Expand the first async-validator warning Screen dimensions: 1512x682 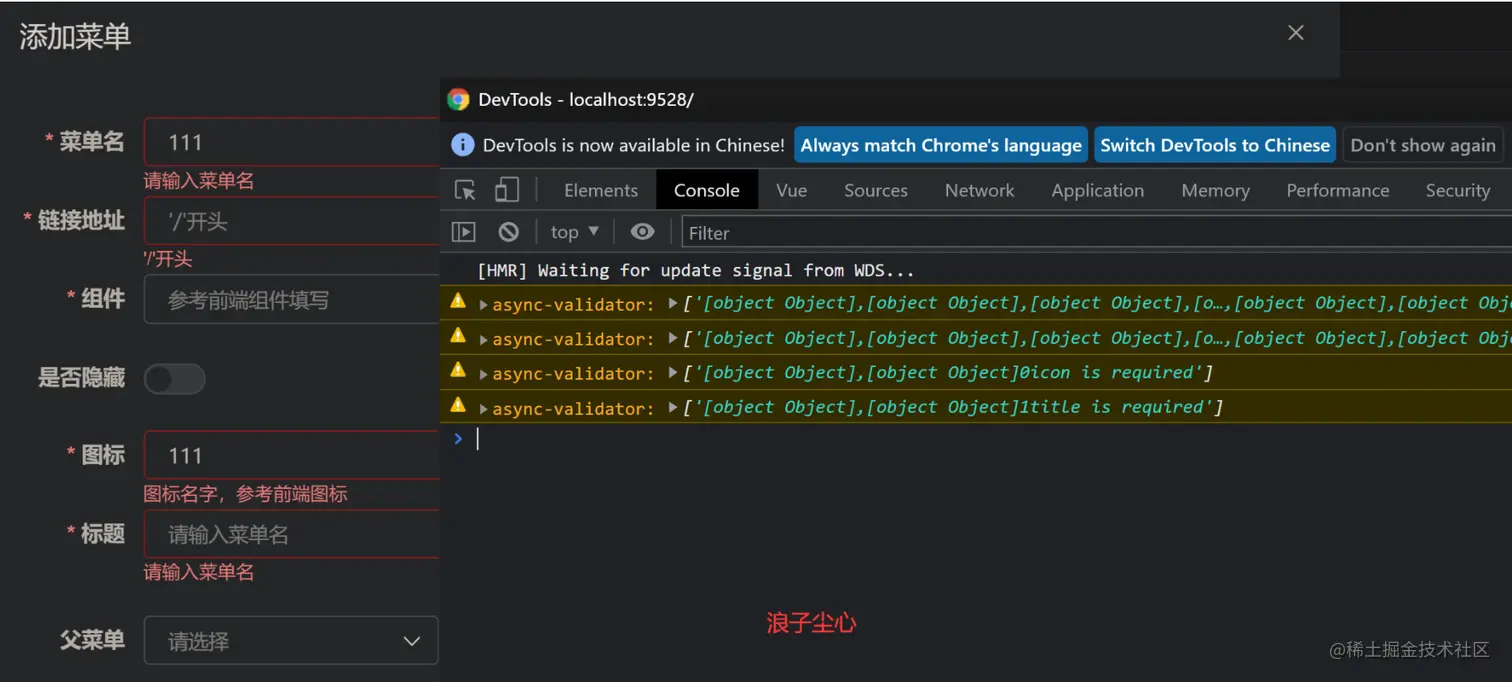point(484,304)
